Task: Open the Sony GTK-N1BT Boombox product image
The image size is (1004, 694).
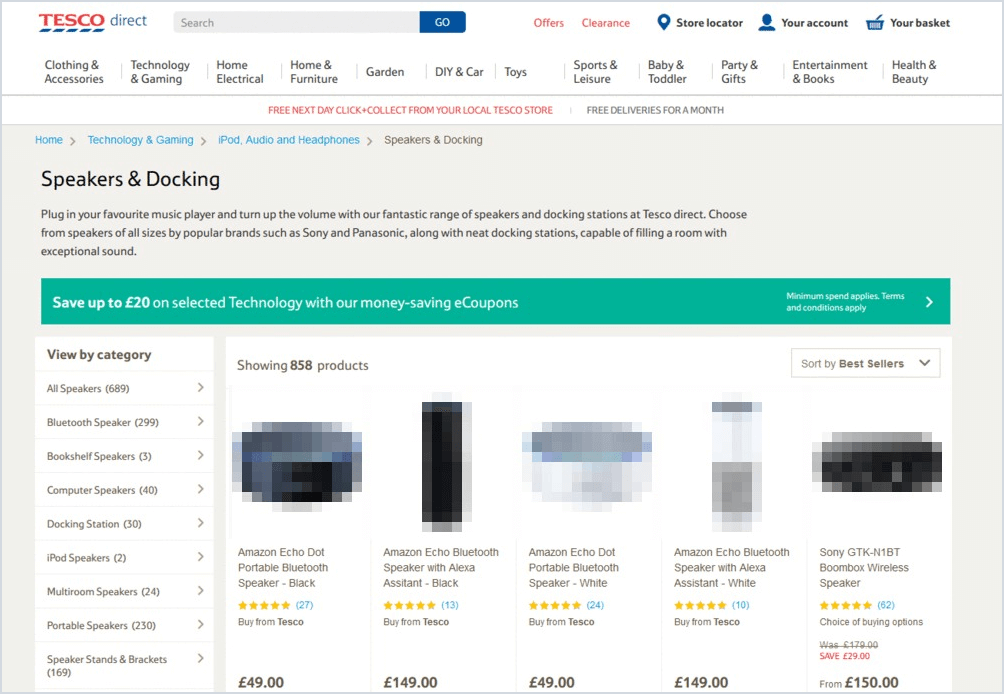Action: coord(878,461)
